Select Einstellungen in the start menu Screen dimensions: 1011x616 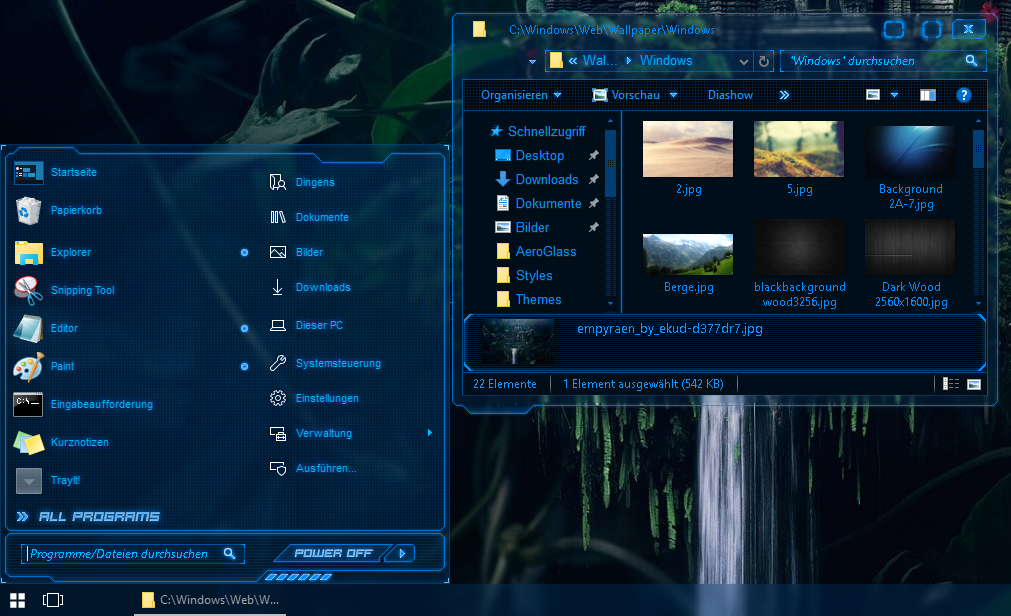pyautogui.click(x=326, y=398)
